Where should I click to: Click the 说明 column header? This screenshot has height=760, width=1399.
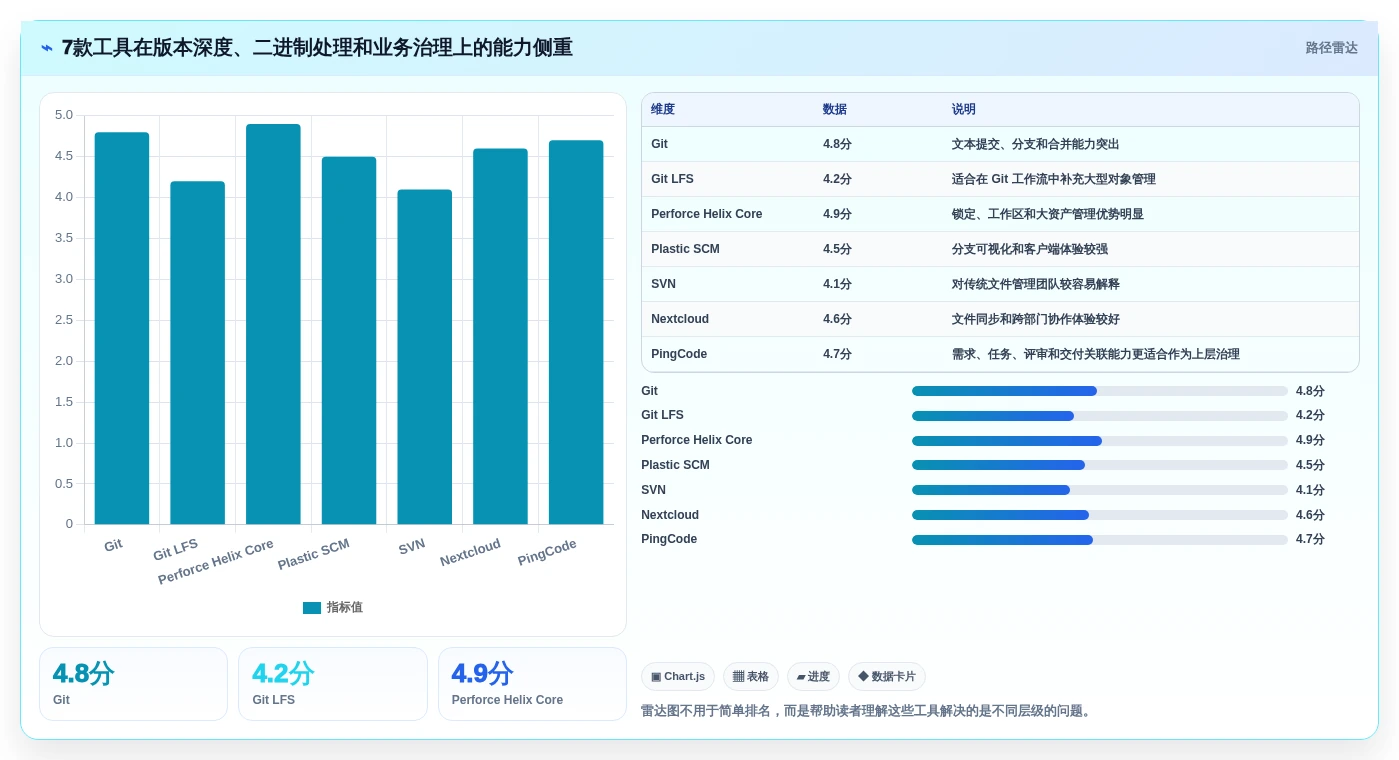tap(964, 109)
